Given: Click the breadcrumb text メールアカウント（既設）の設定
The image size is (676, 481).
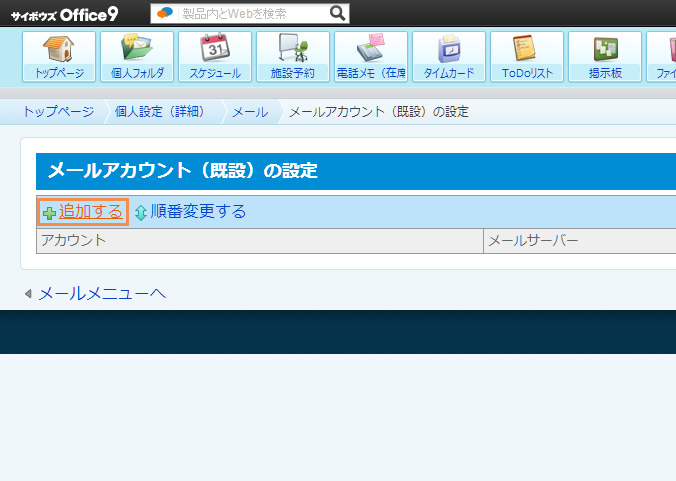Looking at the screenshot, I should point(379,112).
